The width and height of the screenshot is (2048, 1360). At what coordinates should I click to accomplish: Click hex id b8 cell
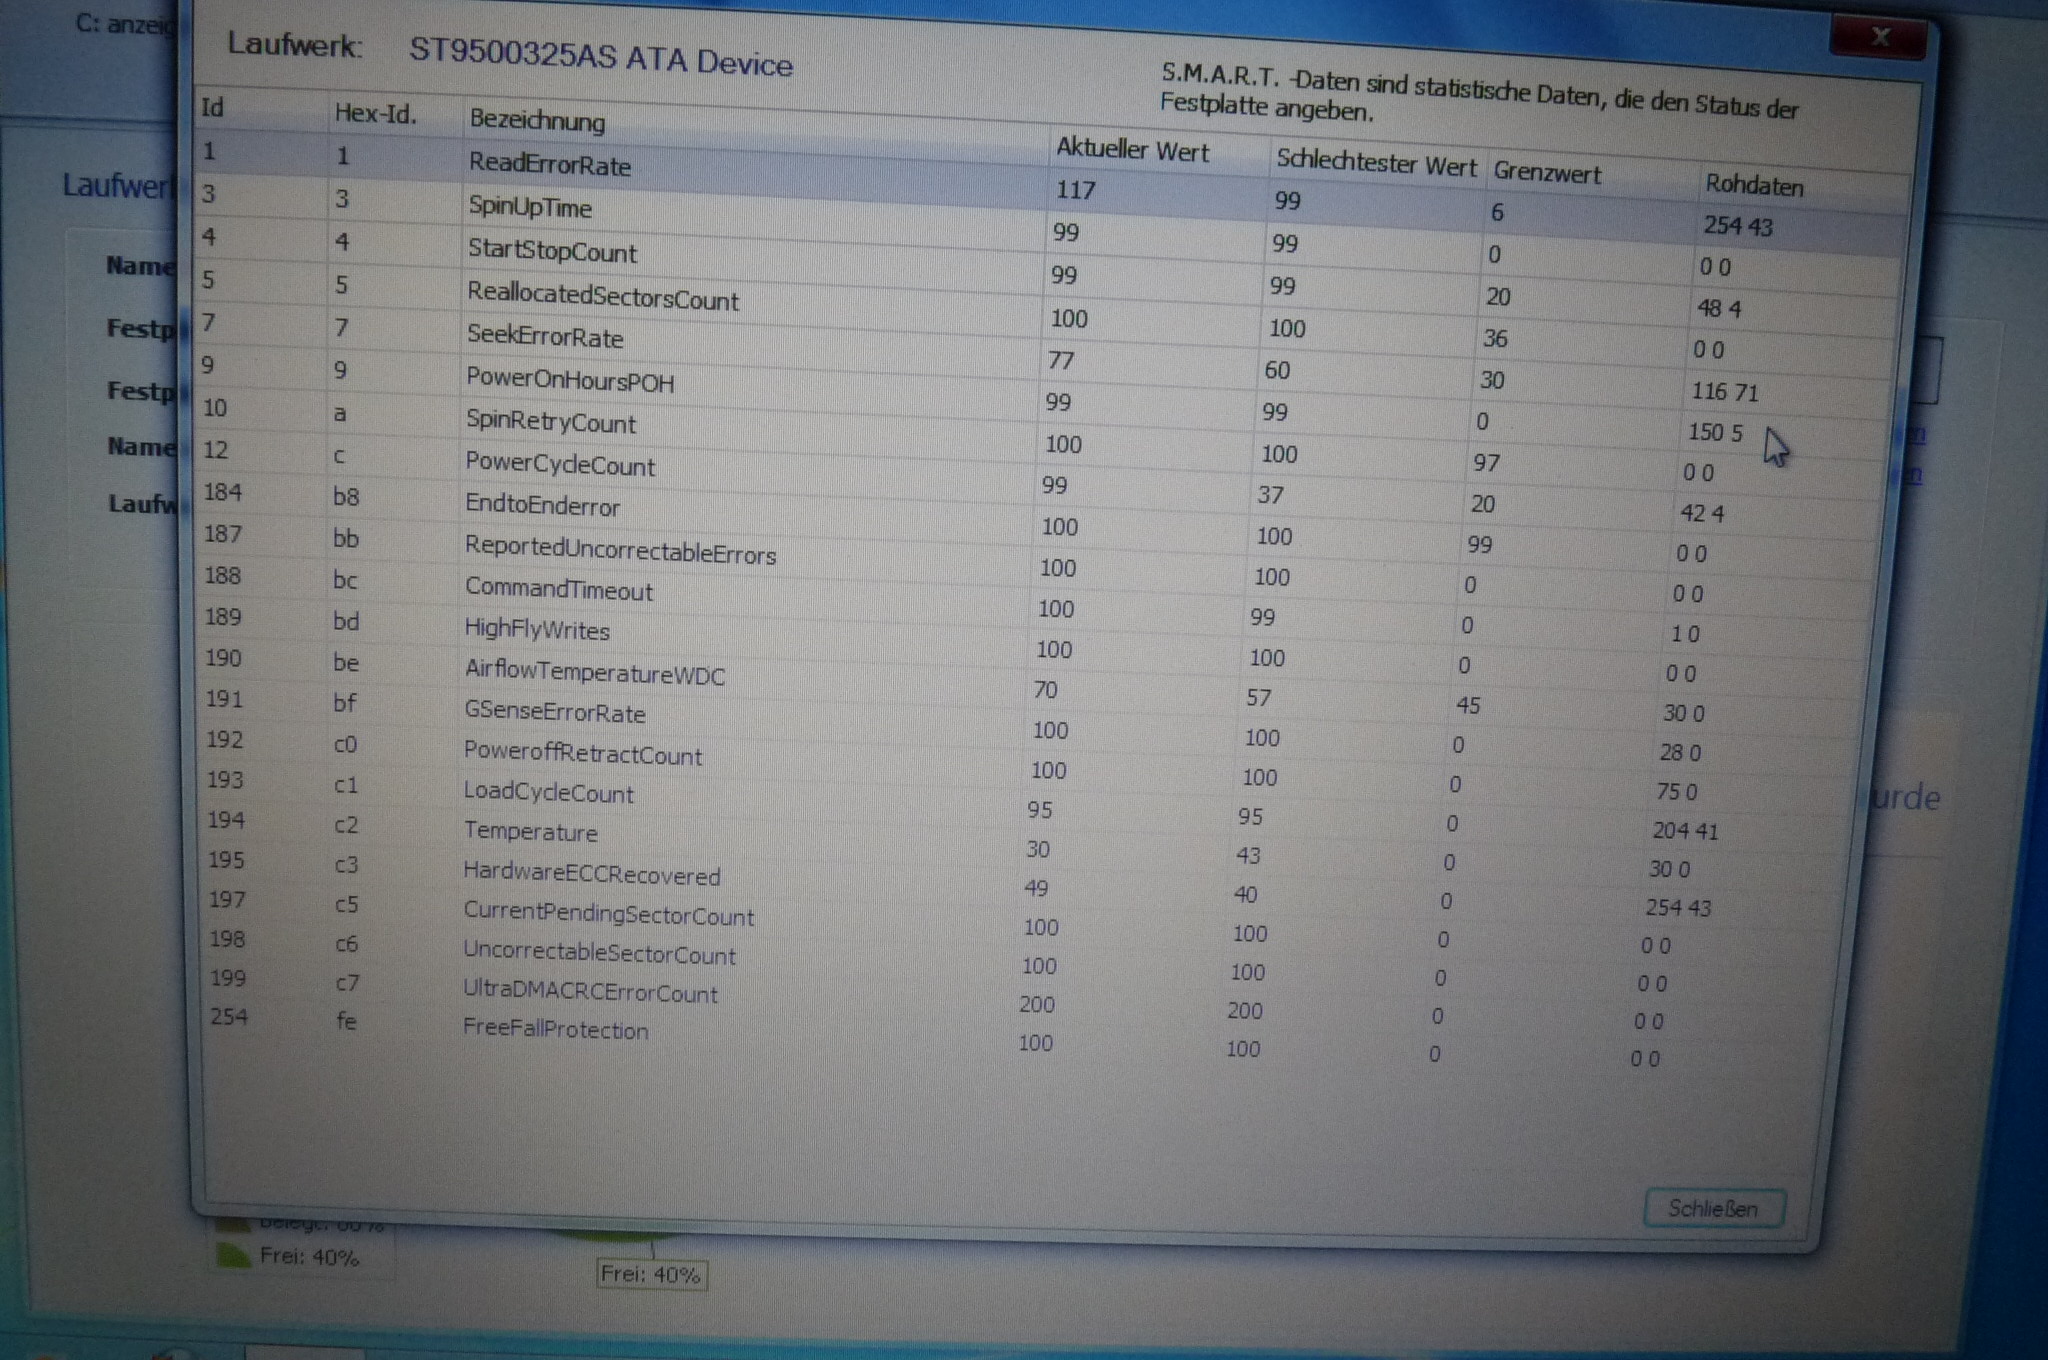[x=346, y=497]
